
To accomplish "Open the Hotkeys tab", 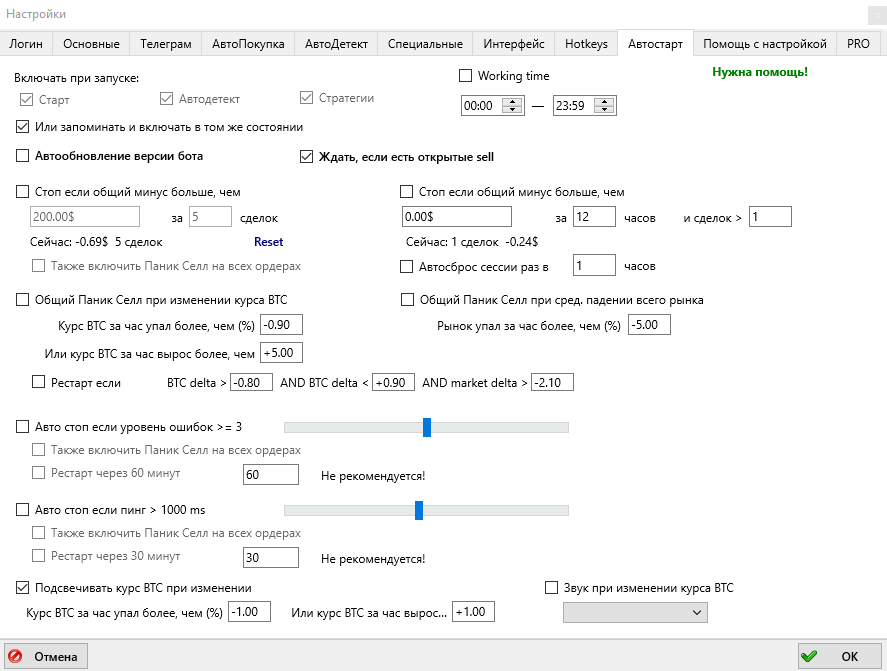I will [585, 43].
